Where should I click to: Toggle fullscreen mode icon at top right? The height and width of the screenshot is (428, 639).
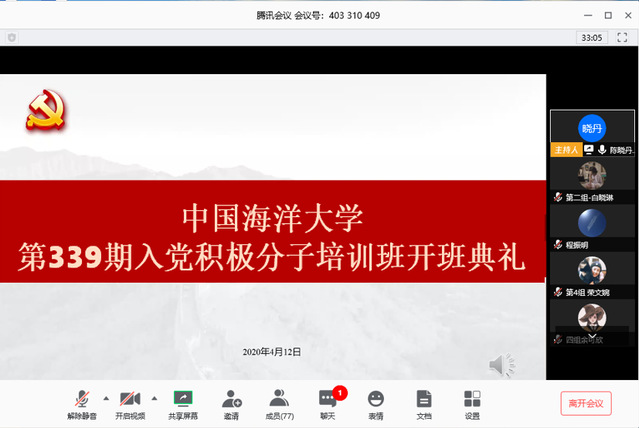[x=622, y=37]
